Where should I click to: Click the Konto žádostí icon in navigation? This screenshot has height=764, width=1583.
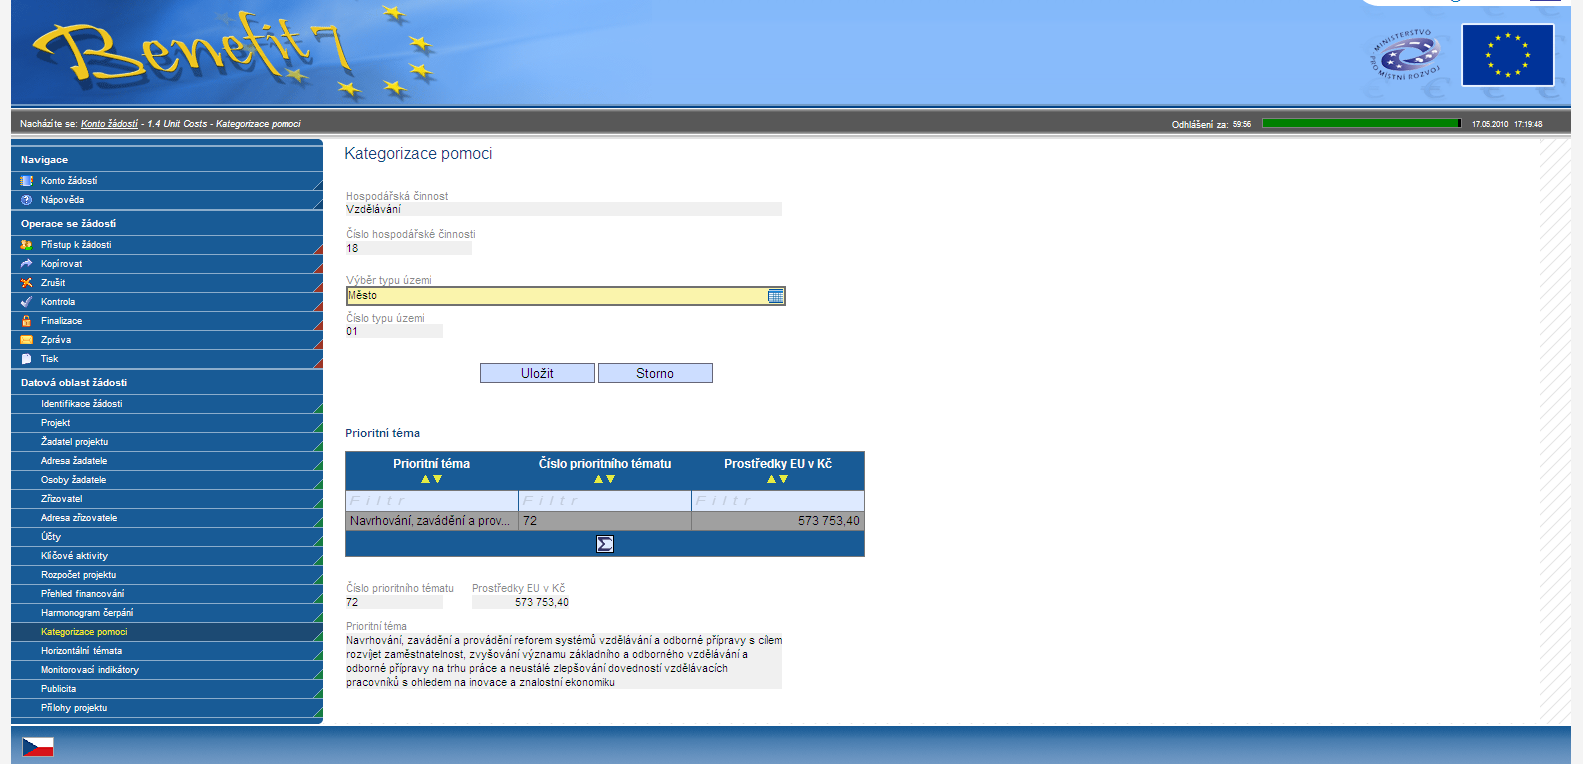point(27,181)
